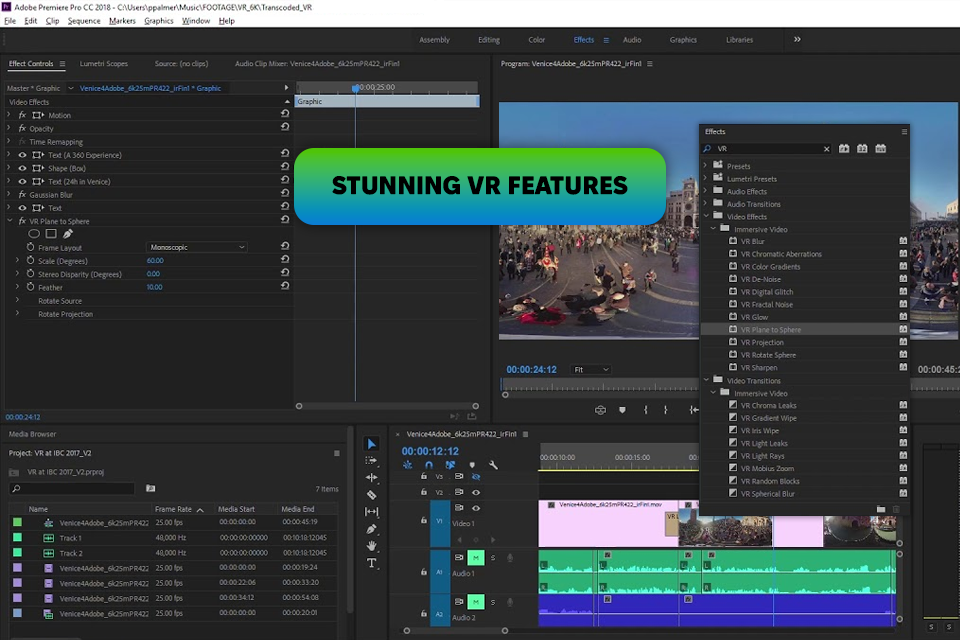
Task: Switch to Audio Clip Mixer tab
Action: tap(317, 64)
